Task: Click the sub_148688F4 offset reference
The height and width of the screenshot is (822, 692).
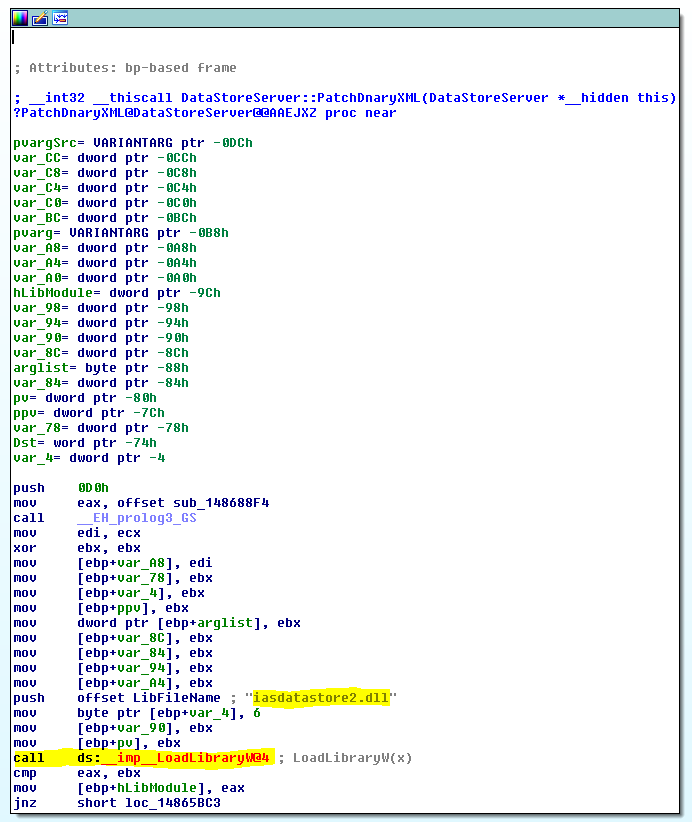Action: click(221, 504)
